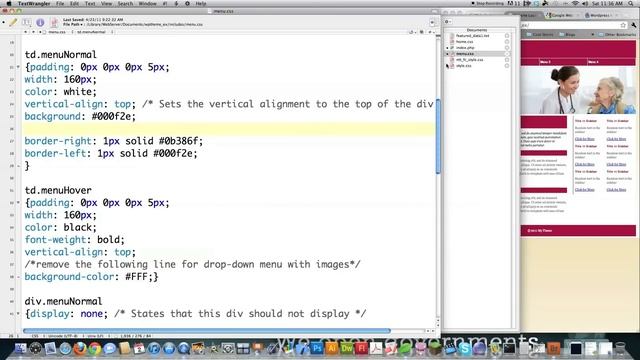Go to previous document arrow in navigation bar
The height and width of the screenshot is (360, 640).
25,32
